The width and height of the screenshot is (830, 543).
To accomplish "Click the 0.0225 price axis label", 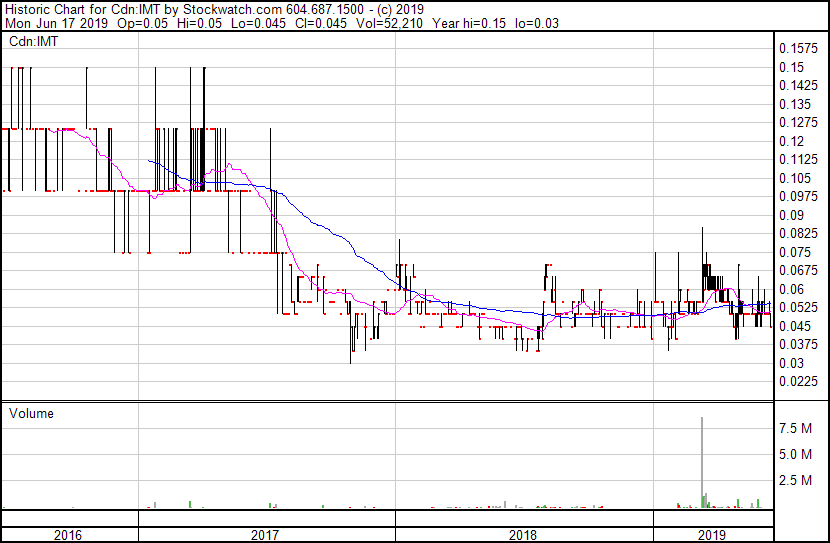I will pyautogui.click(x=799, y=381).
